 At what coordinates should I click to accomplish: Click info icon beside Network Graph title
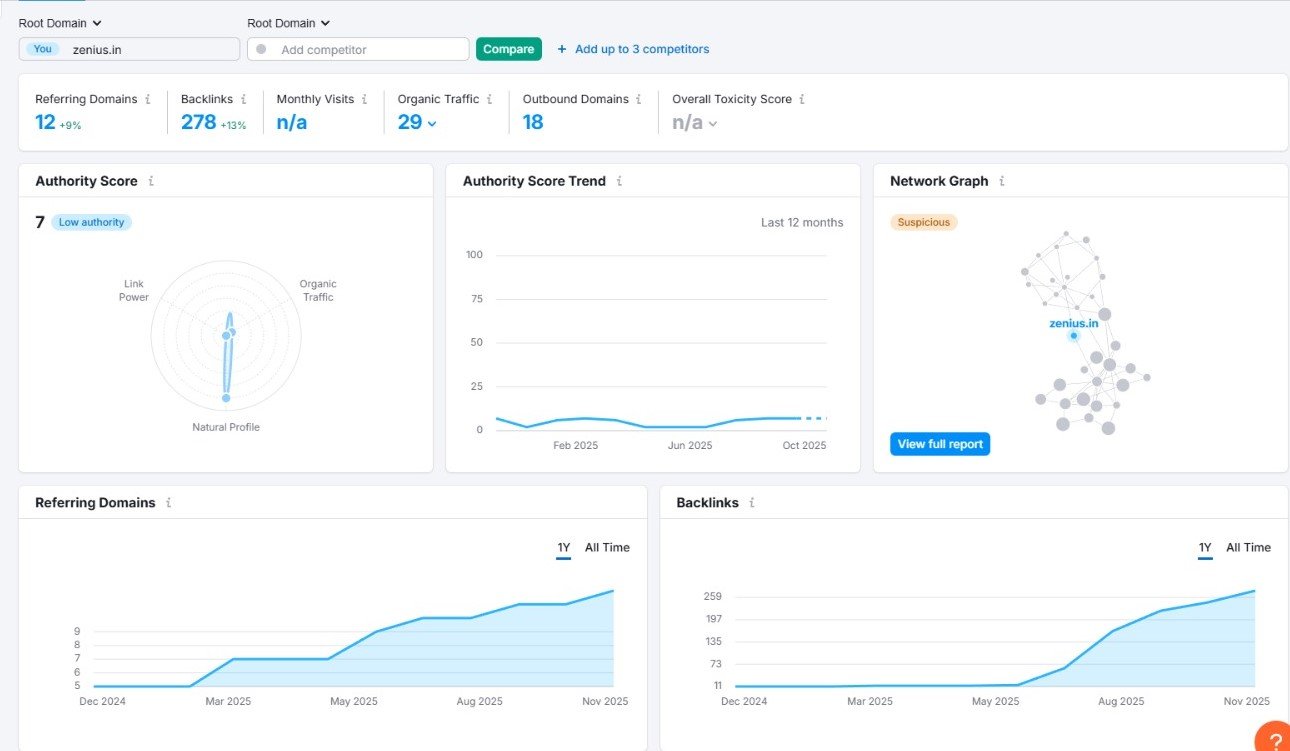1001,181
